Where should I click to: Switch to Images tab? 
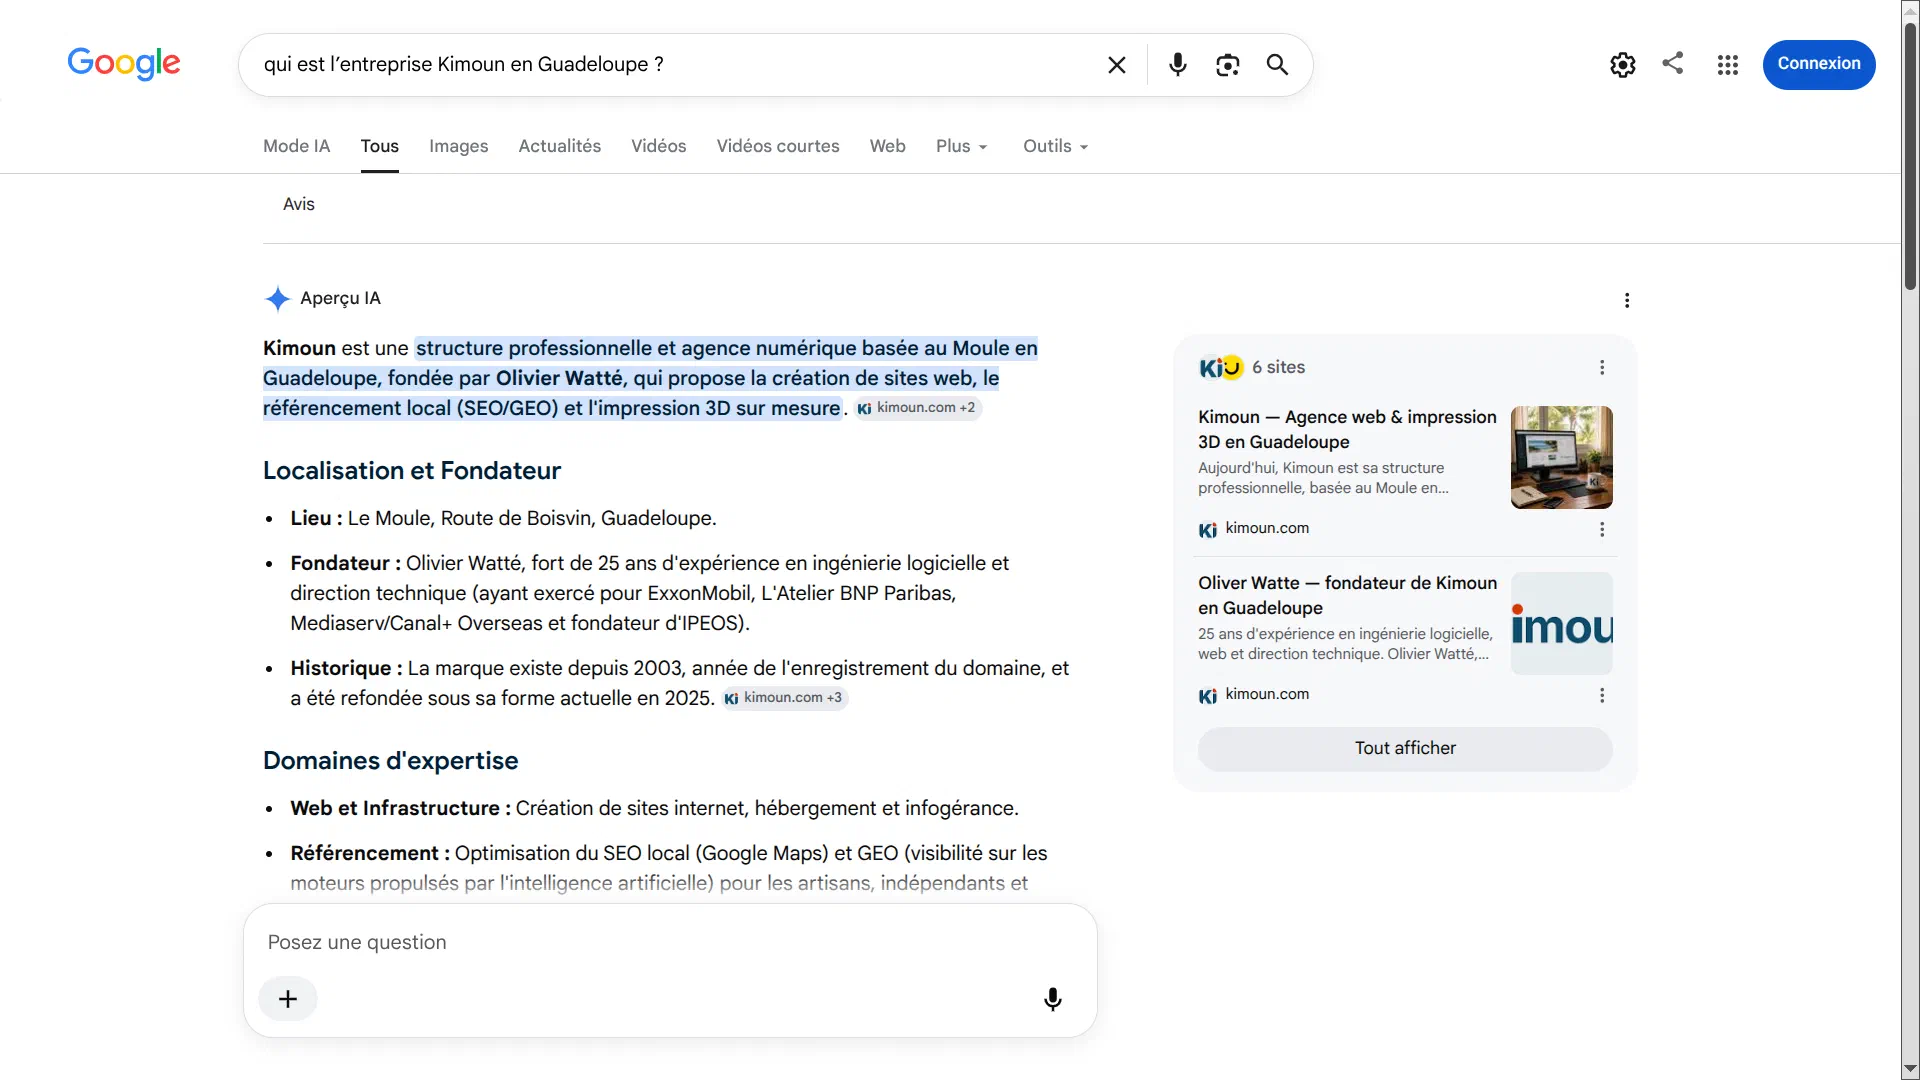tap(459, 146)
